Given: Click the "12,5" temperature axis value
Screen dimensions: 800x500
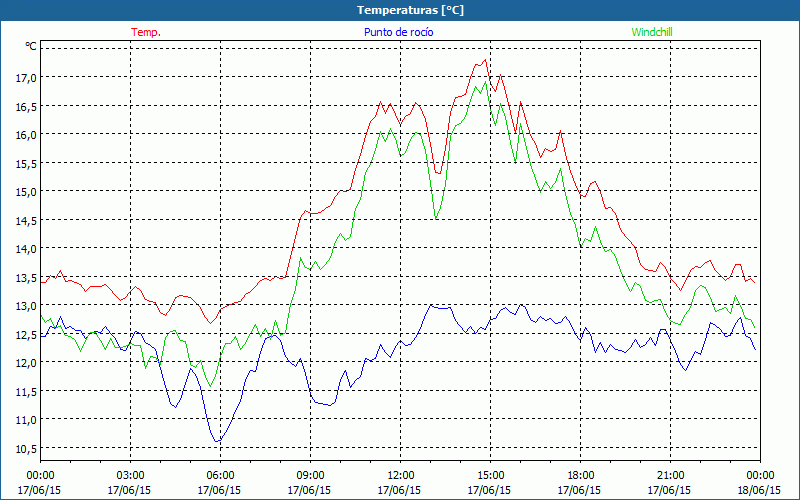Looking at the screenshot, I should click(27, 334).
